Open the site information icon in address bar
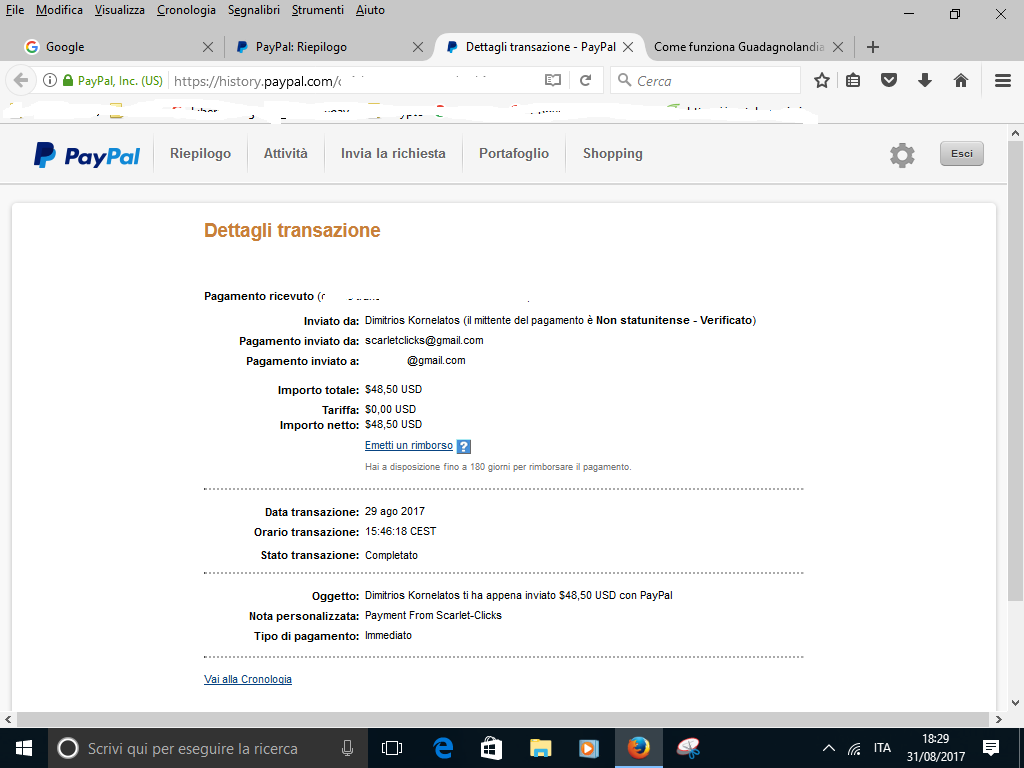The height and width of the screenshot is (768, 1024). click(x=50, y=80)
